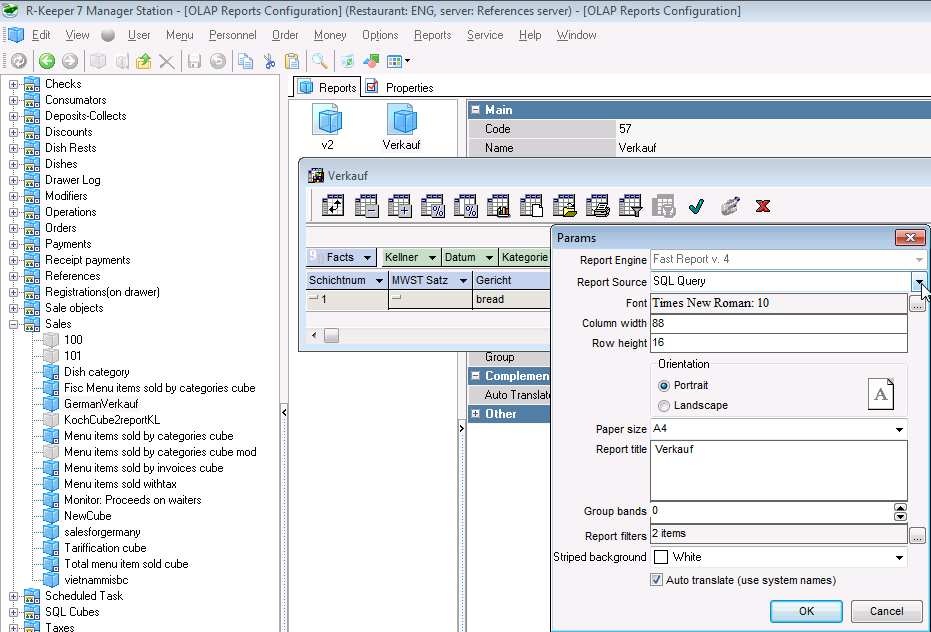Expand the Scheduled Task tree node
The height and width of the screenshot is (632, 931).
pyautogui.click(x=14, y=596)
